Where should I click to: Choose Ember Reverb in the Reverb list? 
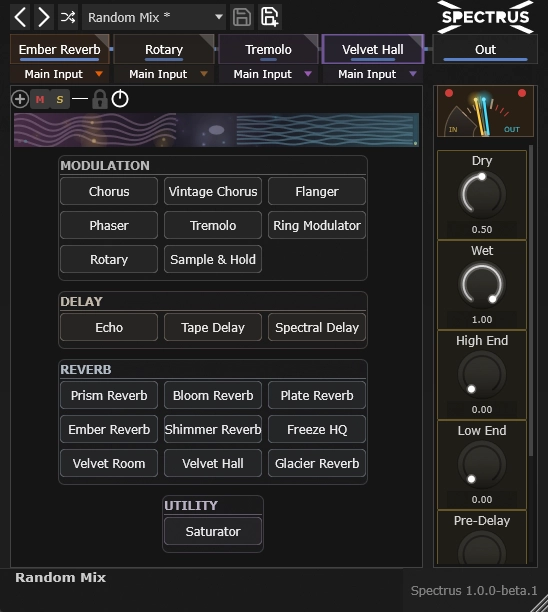pos(109,429)
